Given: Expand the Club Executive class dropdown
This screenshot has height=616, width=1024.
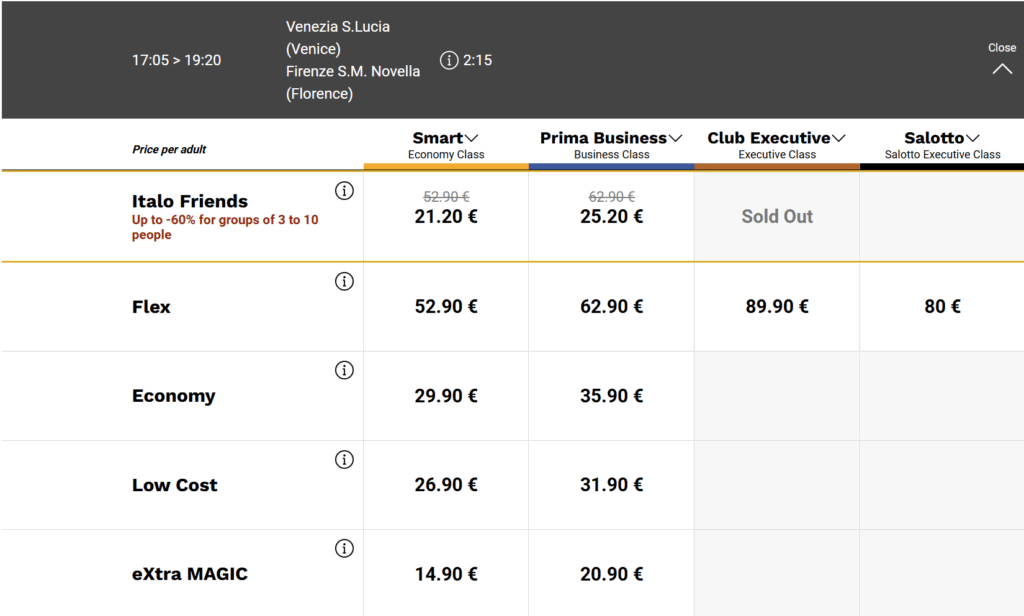Looking at the screenshot, I should point(839,138).
